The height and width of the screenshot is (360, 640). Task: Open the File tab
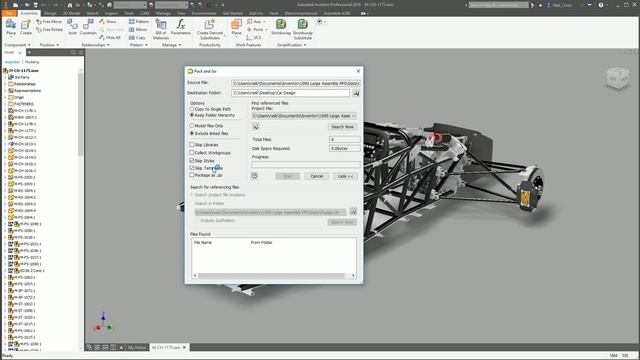(9, 13)
